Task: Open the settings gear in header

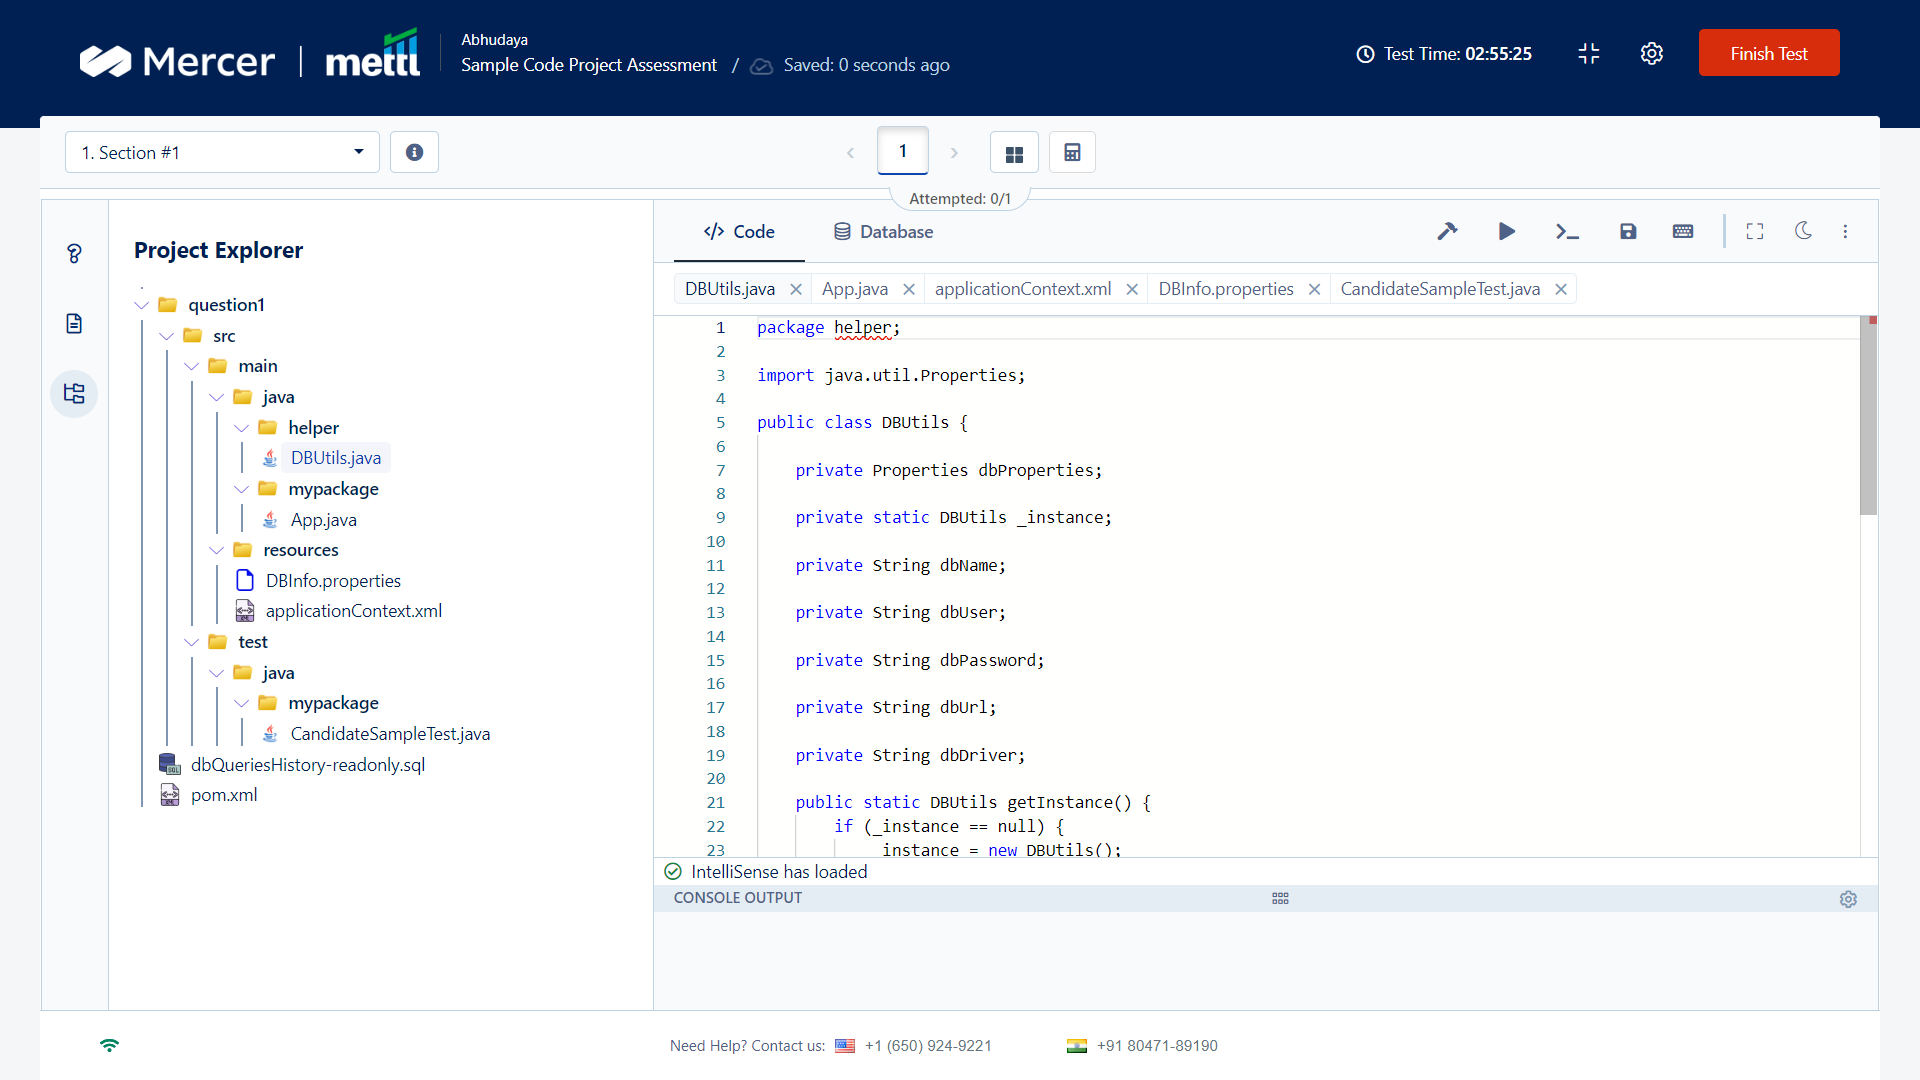Action: (x=1652, y=53)
